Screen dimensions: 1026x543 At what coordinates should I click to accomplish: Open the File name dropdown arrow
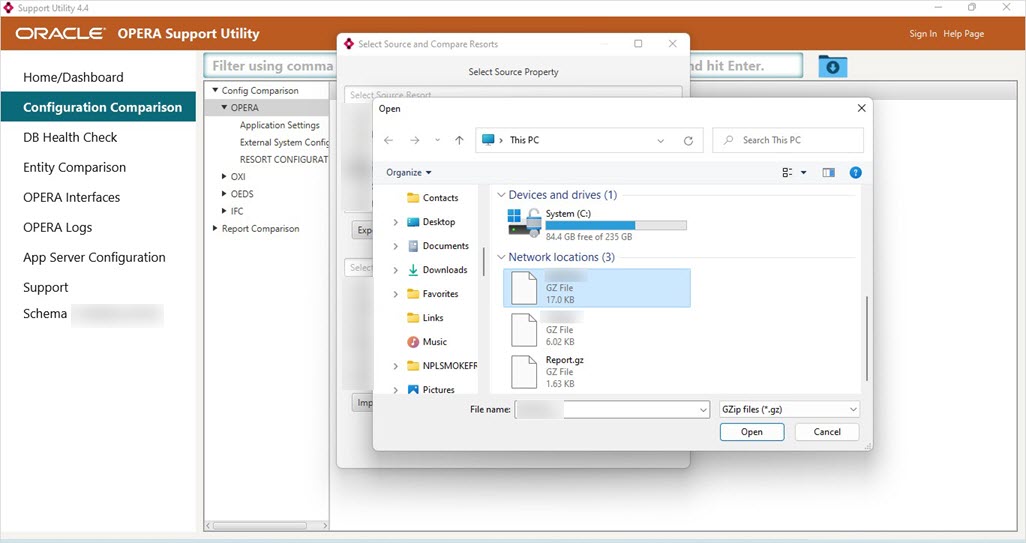tap(703, 410)
